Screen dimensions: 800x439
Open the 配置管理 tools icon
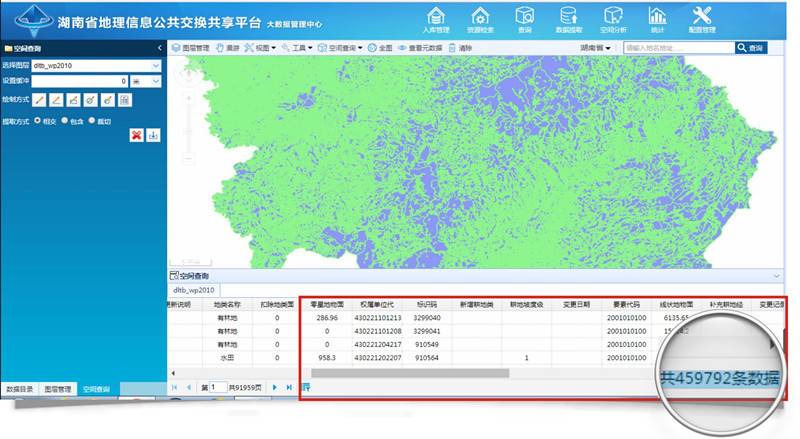click(702, 17)
